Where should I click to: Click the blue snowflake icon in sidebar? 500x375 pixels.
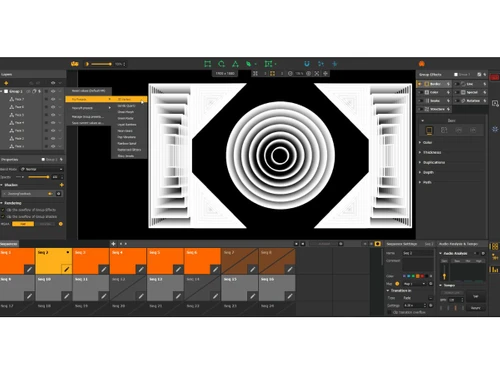(495, 129)
